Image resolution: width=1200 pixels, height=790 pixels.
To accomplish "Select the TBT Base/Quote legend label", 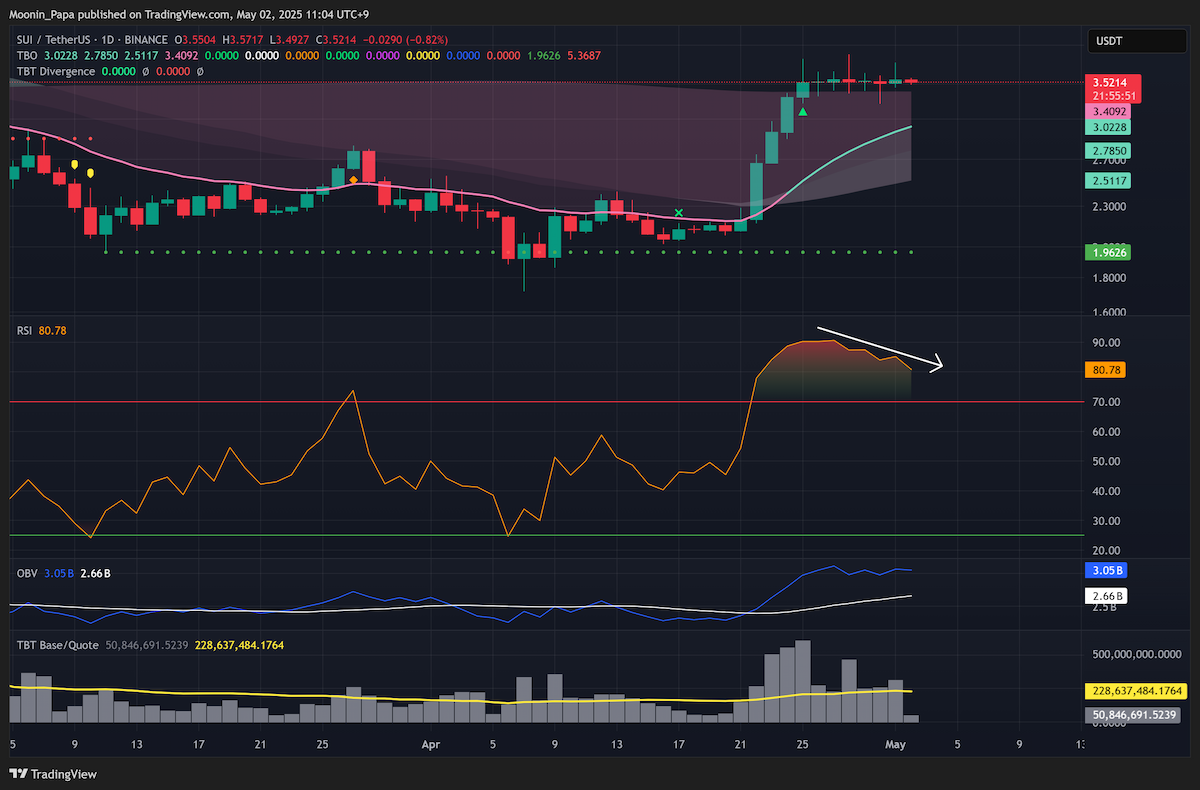I will tap(57, 645).
